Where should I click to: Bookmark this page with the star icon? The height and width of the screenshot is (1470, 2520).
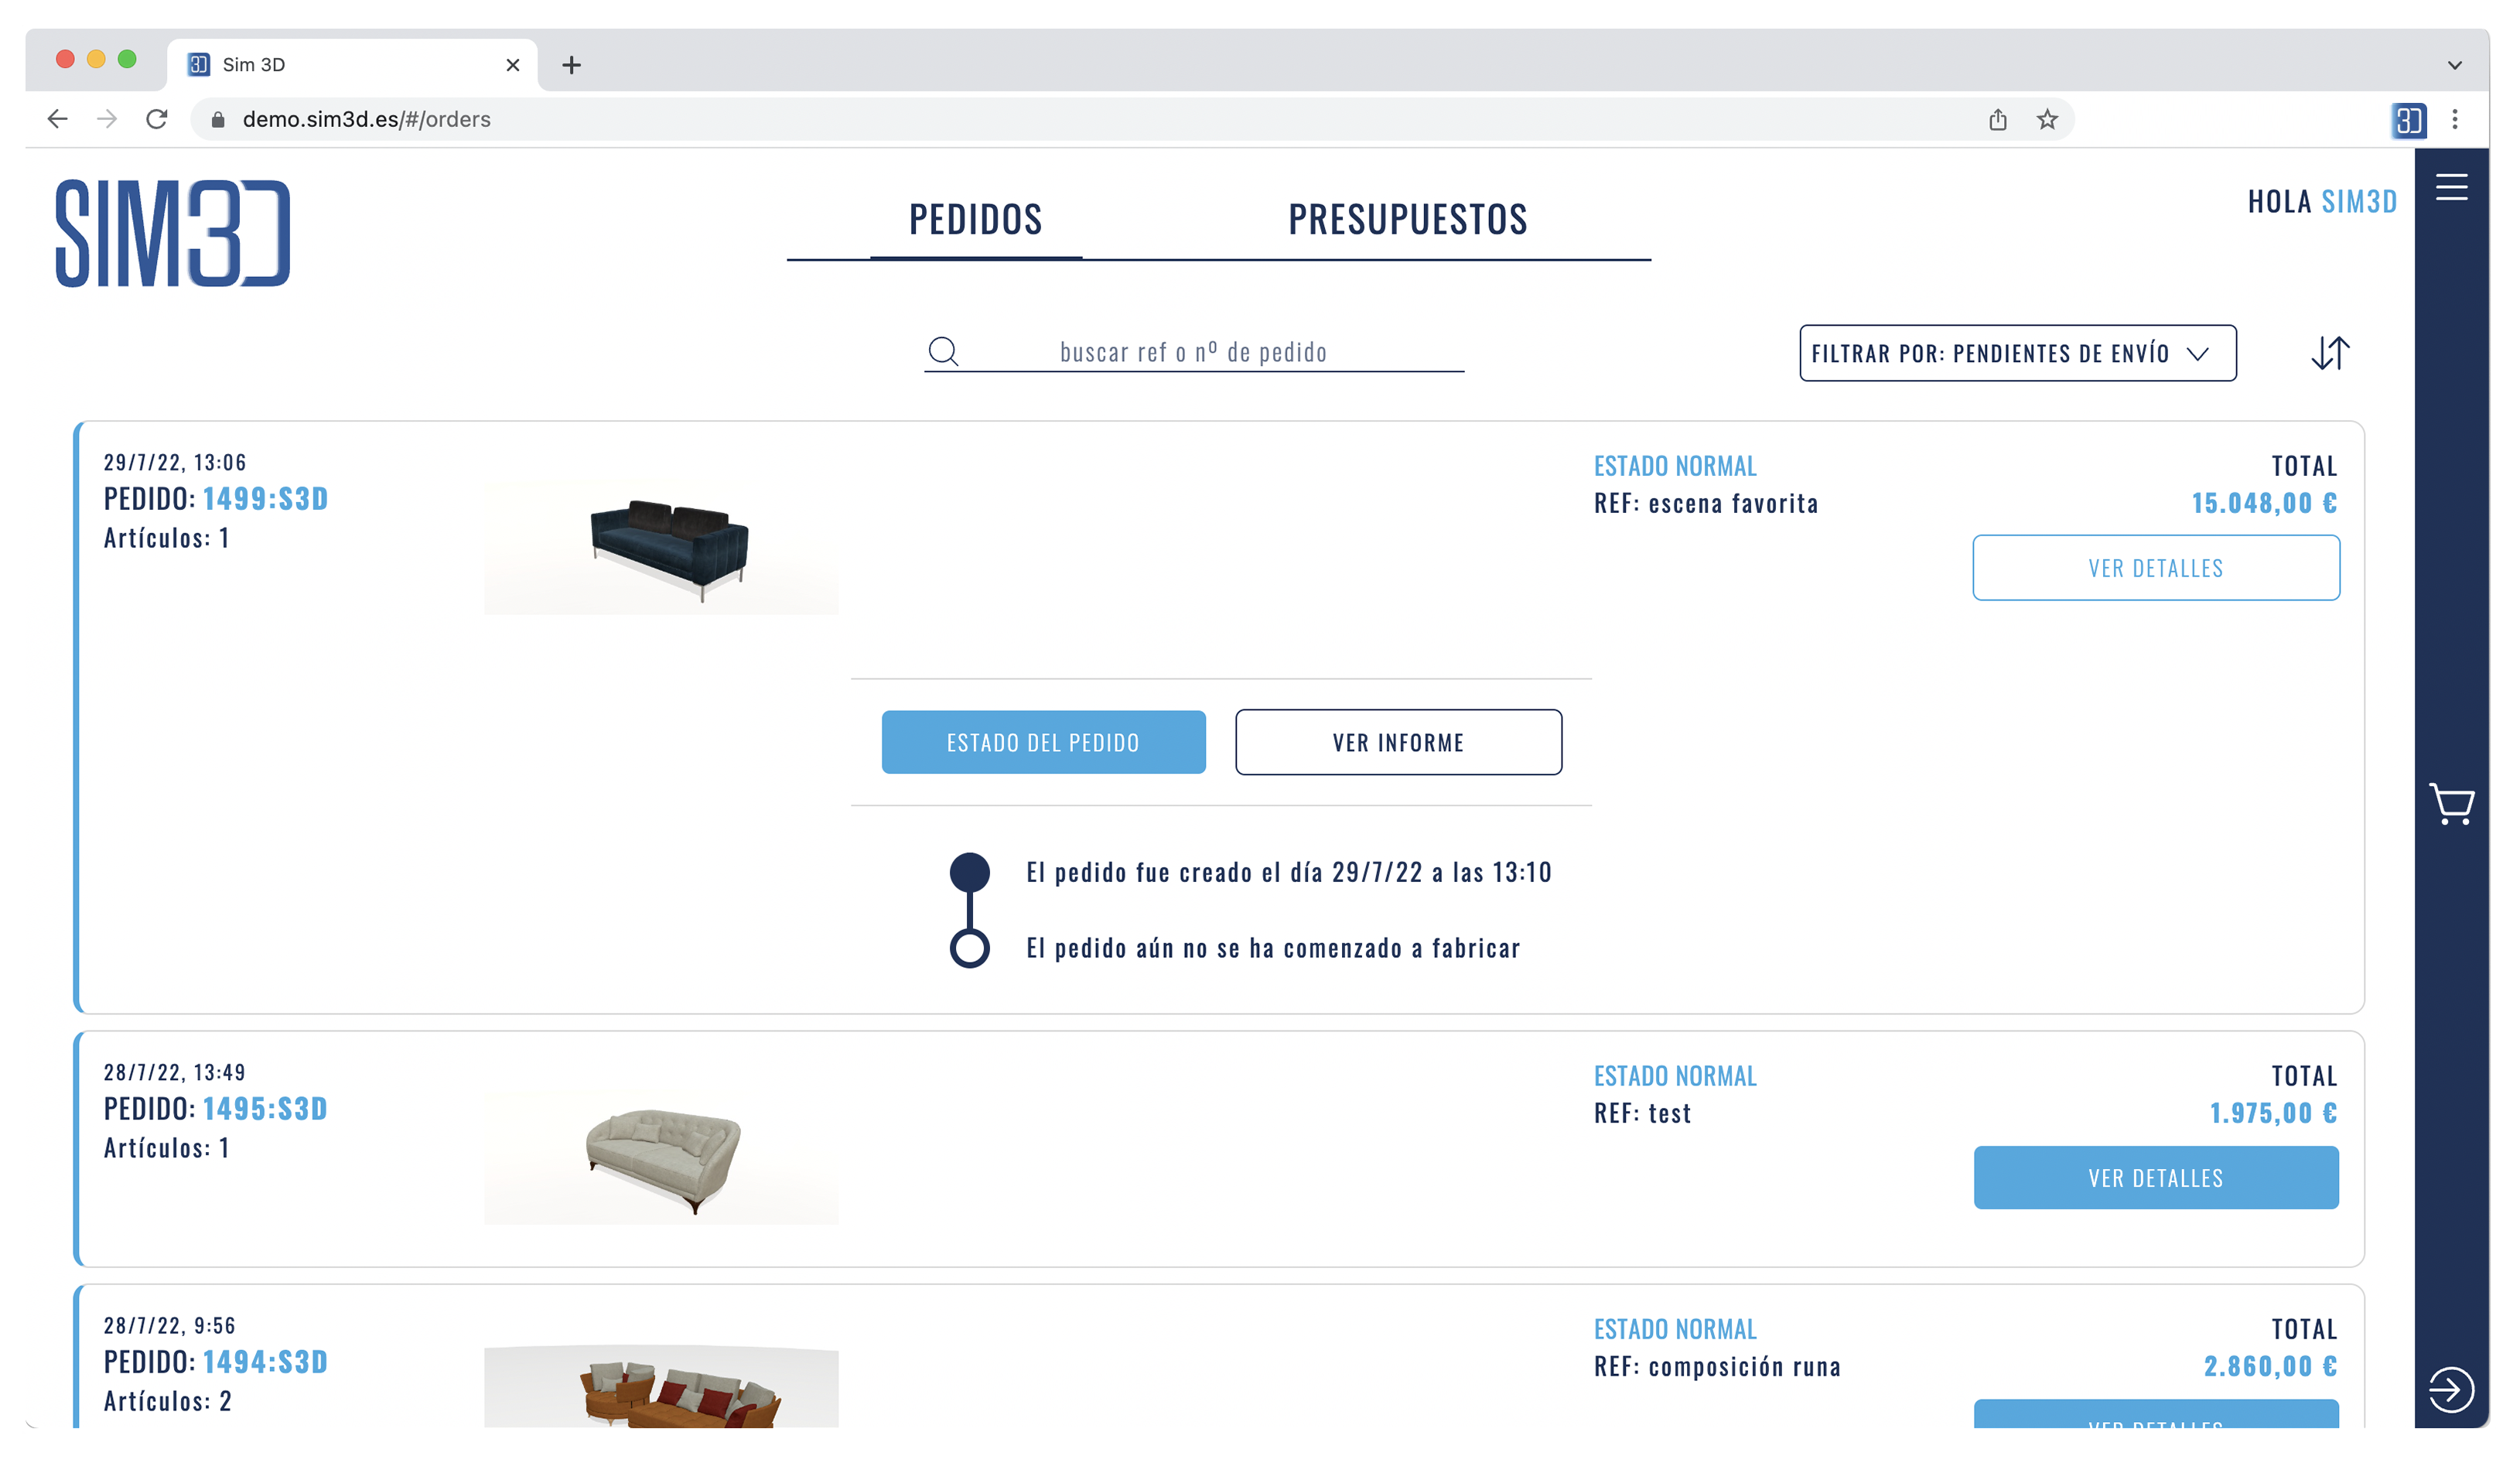[x=2047, y=120]
